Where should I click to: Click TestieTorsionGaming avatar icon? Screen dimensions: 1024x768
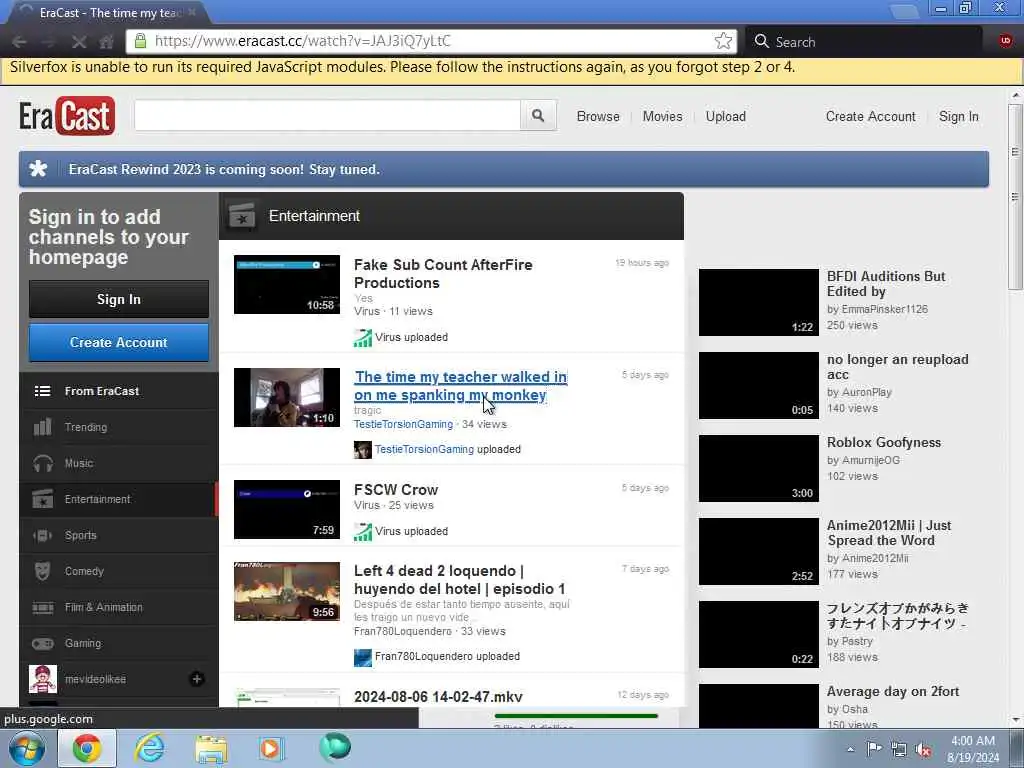tap(362, 449)
